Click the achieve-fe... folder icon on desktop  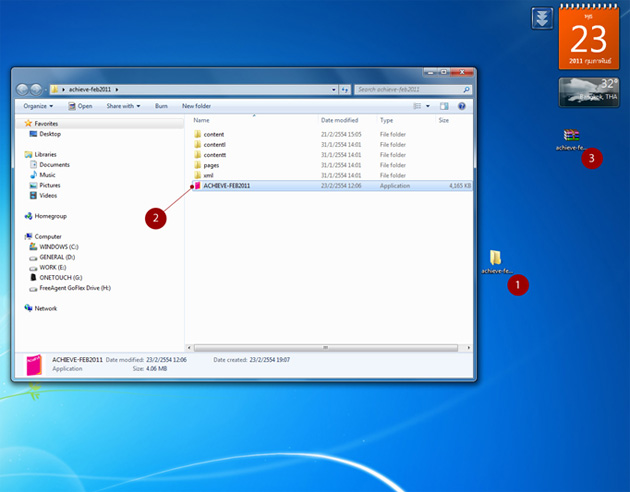coord(495,257)
